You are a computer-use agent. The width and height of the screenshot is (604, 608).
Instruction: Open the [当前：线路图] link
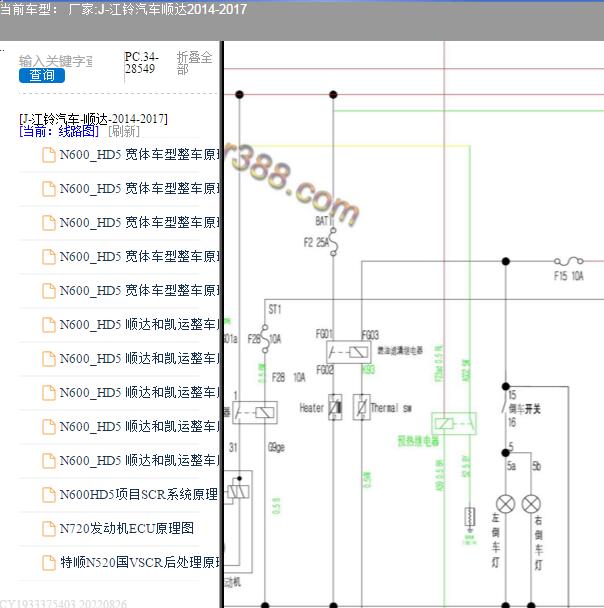[59, 131]
